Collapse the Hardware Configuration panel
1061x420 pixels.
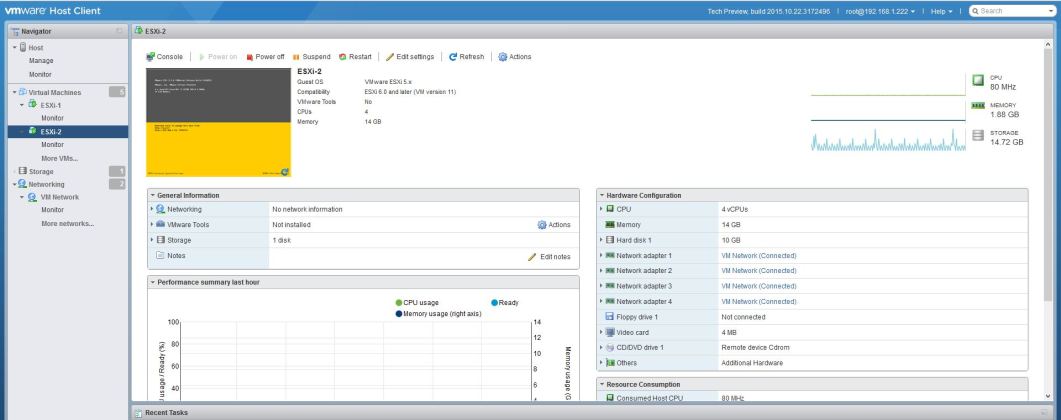pos(602,195)
